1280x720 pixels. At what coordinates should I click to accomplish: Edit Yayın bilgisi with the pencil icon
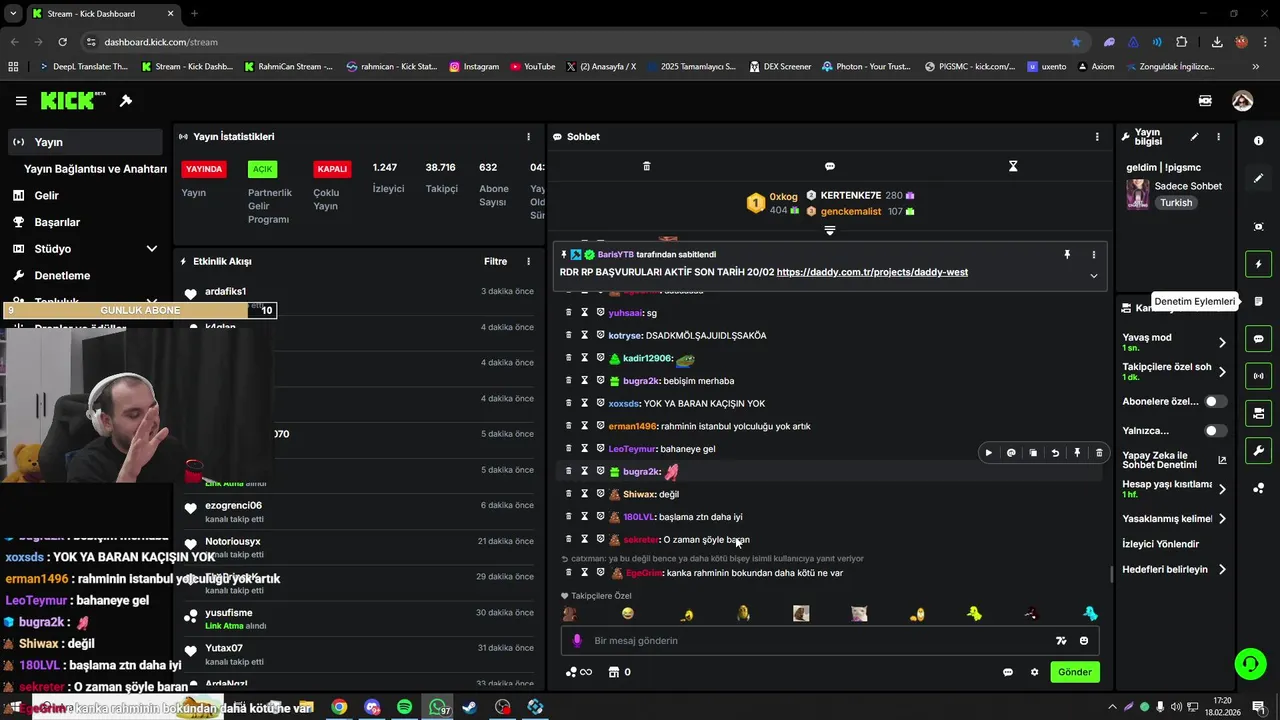pos(1194,137)
